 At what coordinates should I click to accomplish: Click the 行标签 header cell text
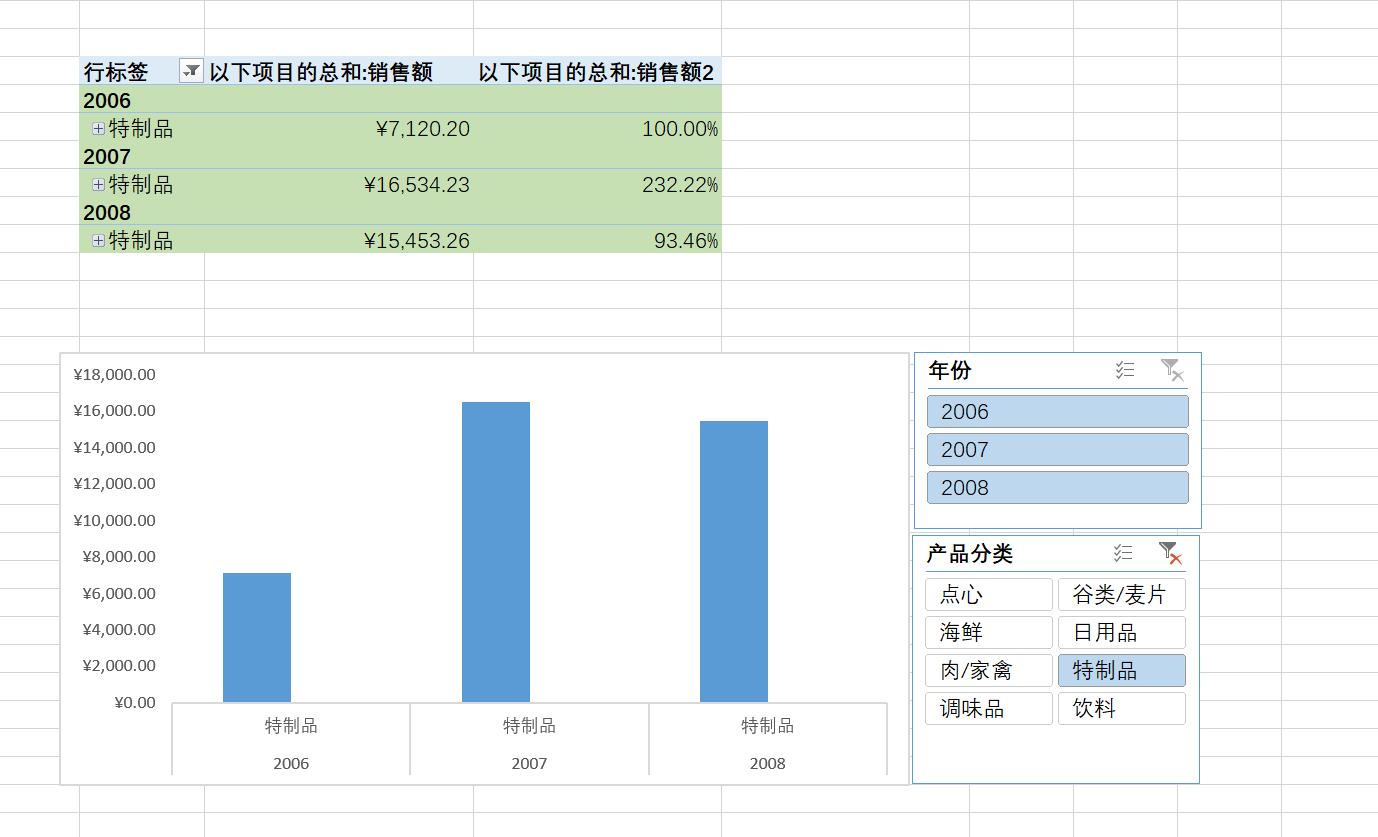click(116, 72)
